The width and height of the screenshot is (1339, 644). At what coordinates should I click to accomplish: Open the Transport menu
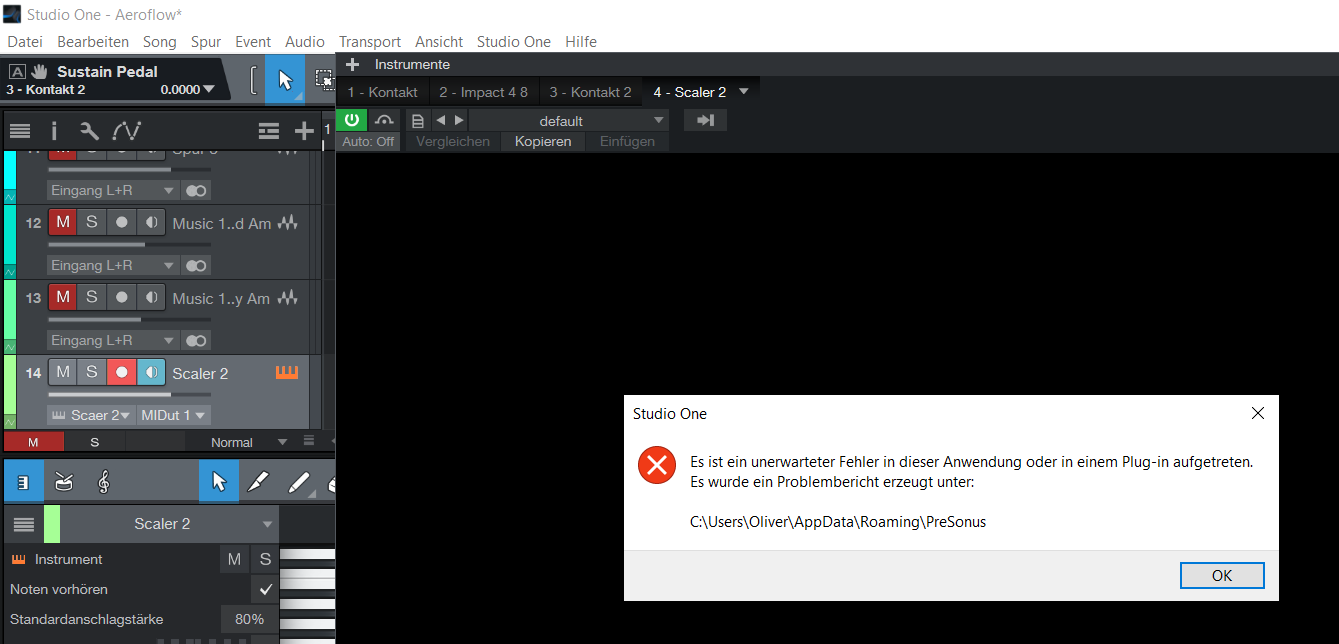point(370,41)
